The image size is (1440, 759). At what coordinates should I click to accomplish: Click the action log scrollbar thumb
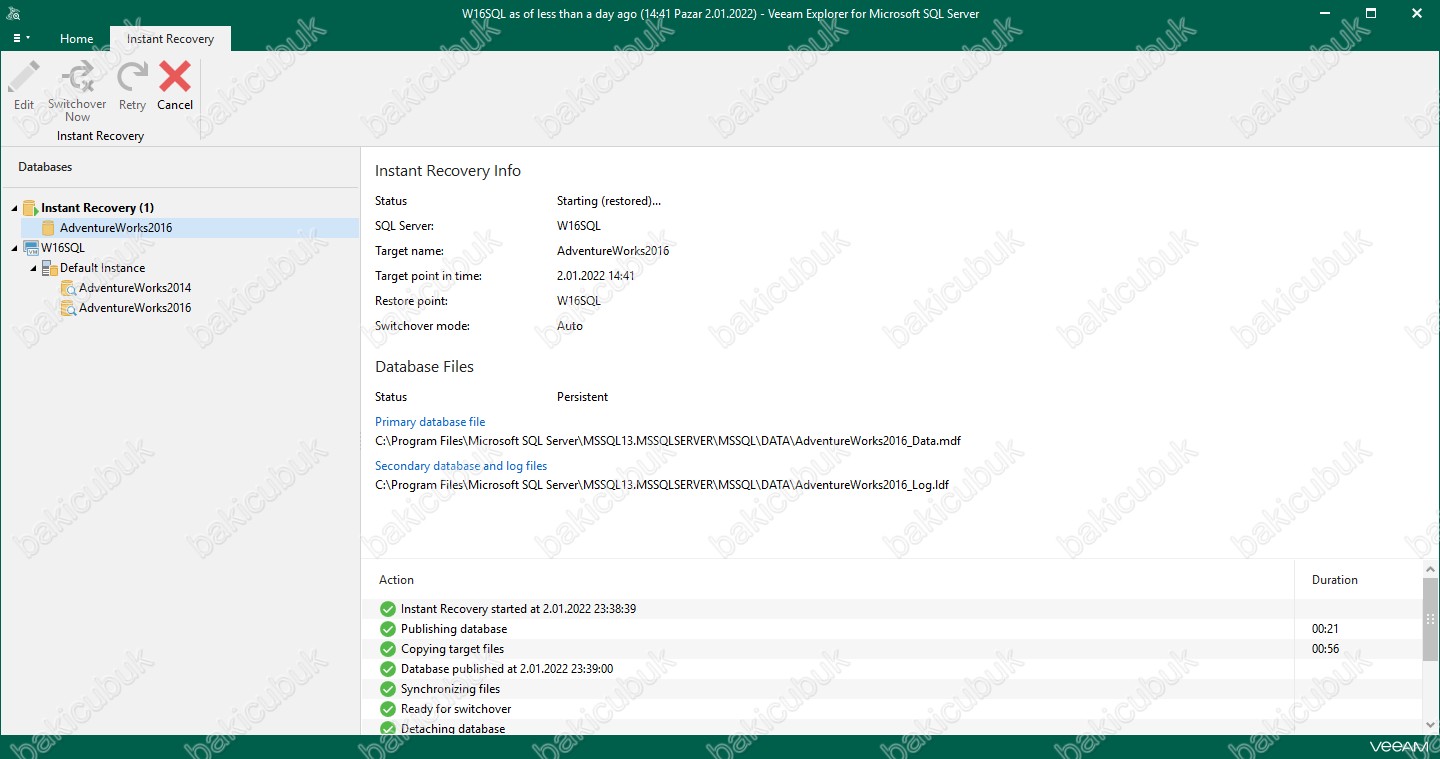coord(1430,618)
